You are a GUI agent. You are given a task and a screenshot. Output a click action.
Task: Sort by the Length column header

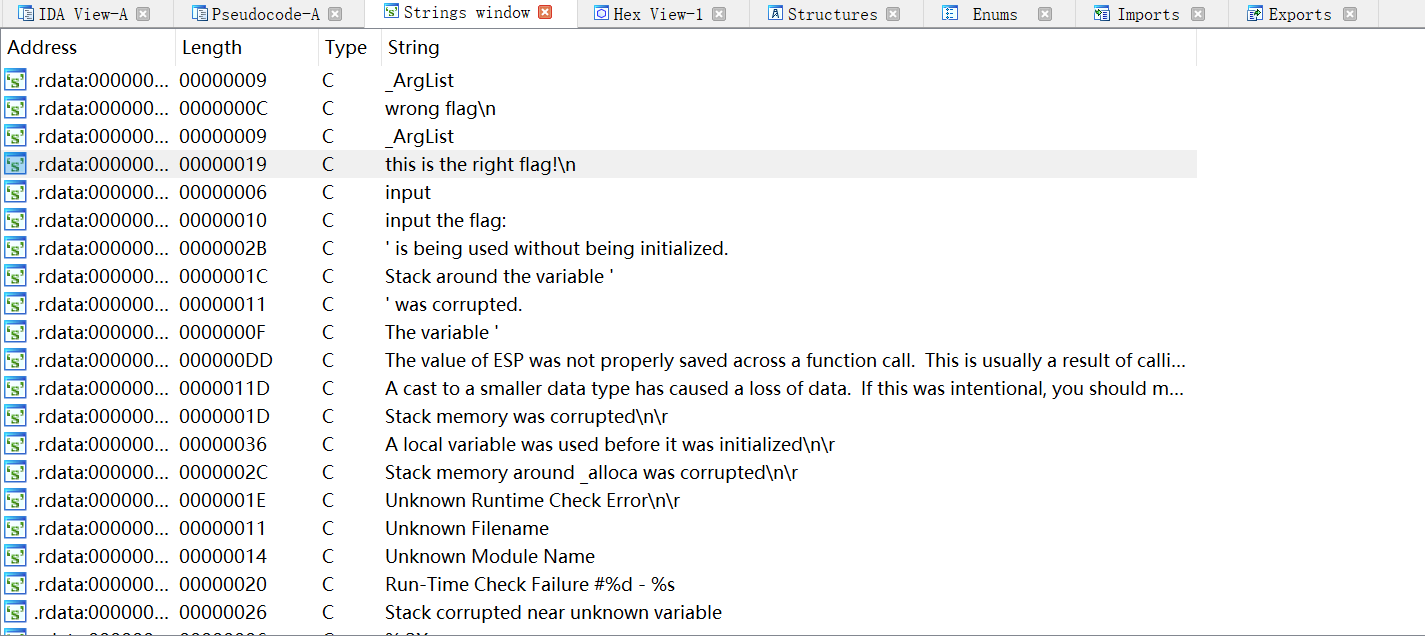point(211,48)
